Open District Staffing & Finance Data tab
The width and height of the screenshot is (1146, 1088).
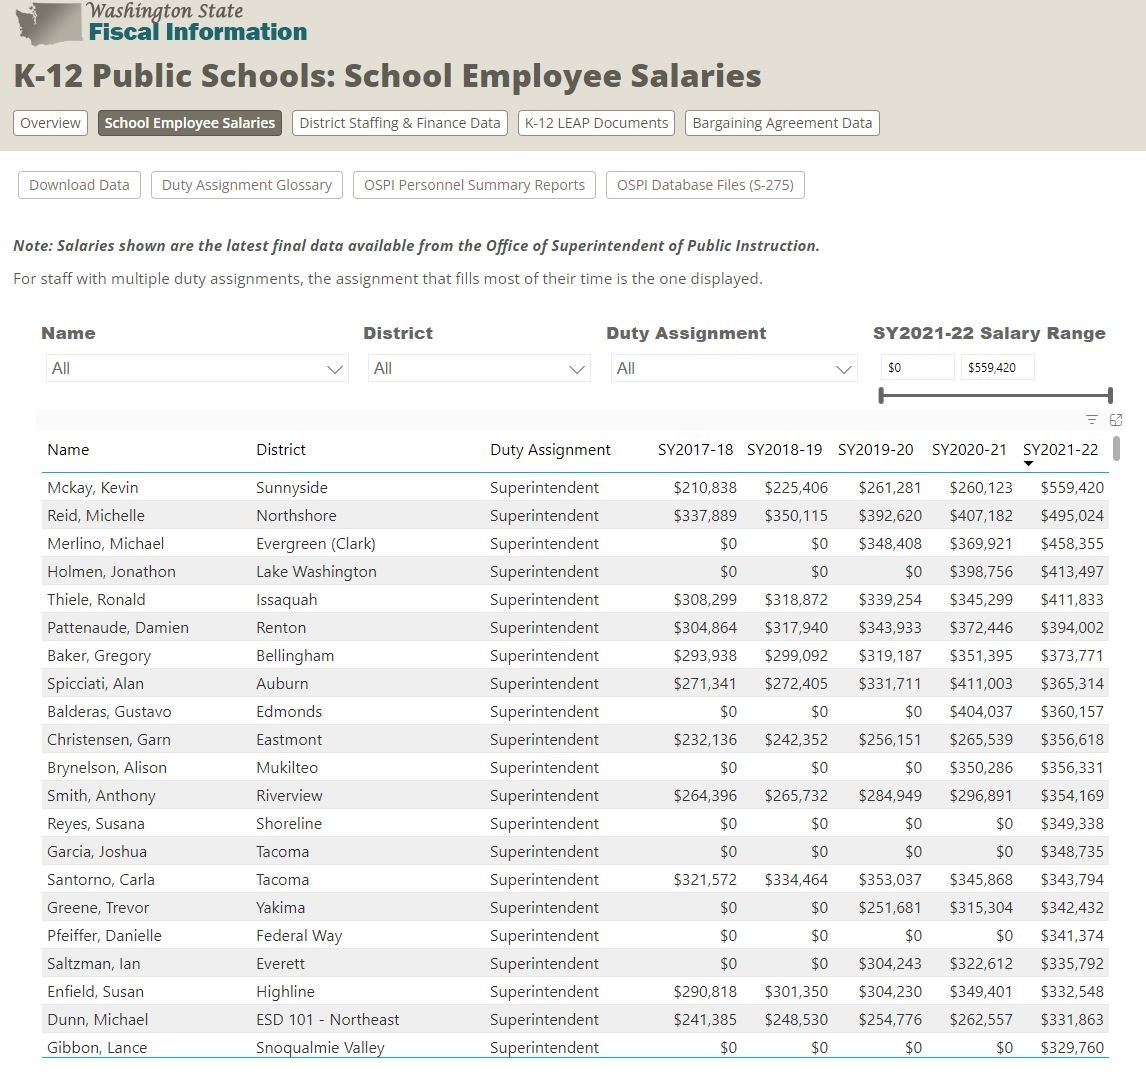coord(400,123)
